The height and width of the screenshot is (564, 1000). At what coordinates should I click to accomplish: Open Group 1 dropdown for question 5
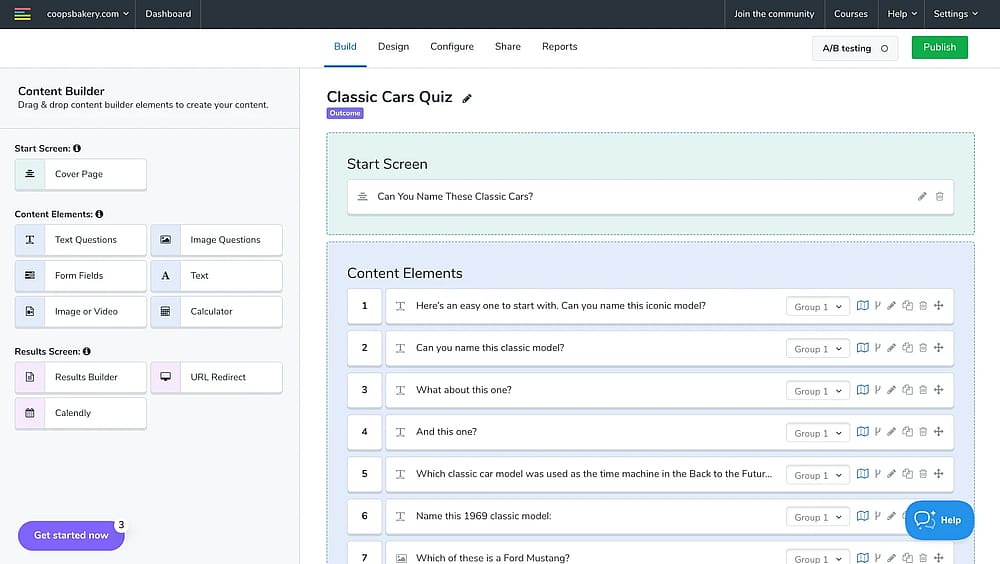(818, 475)
